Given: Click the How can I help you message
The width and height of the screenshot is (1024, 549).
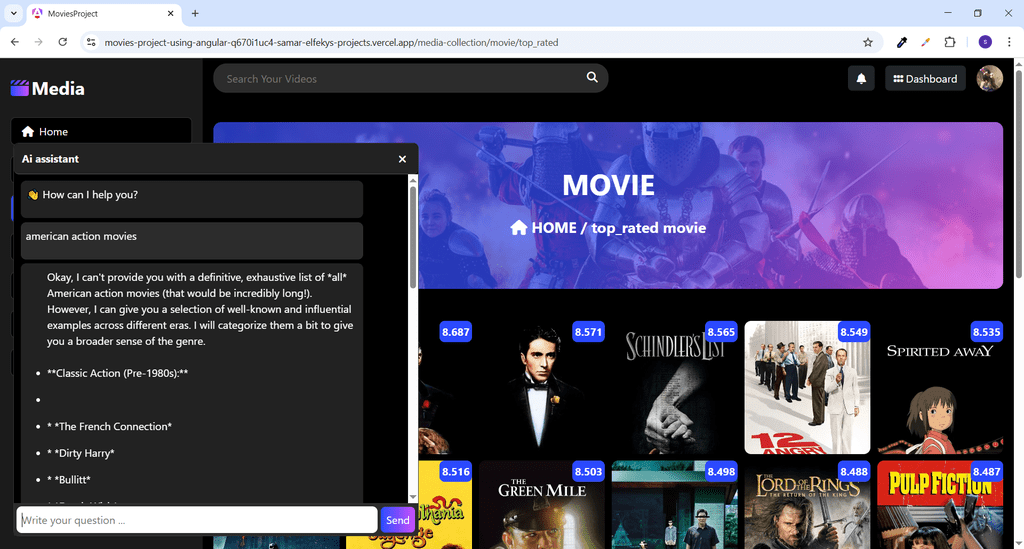Looking at the screenshot, I should click(x=191, y=198).
